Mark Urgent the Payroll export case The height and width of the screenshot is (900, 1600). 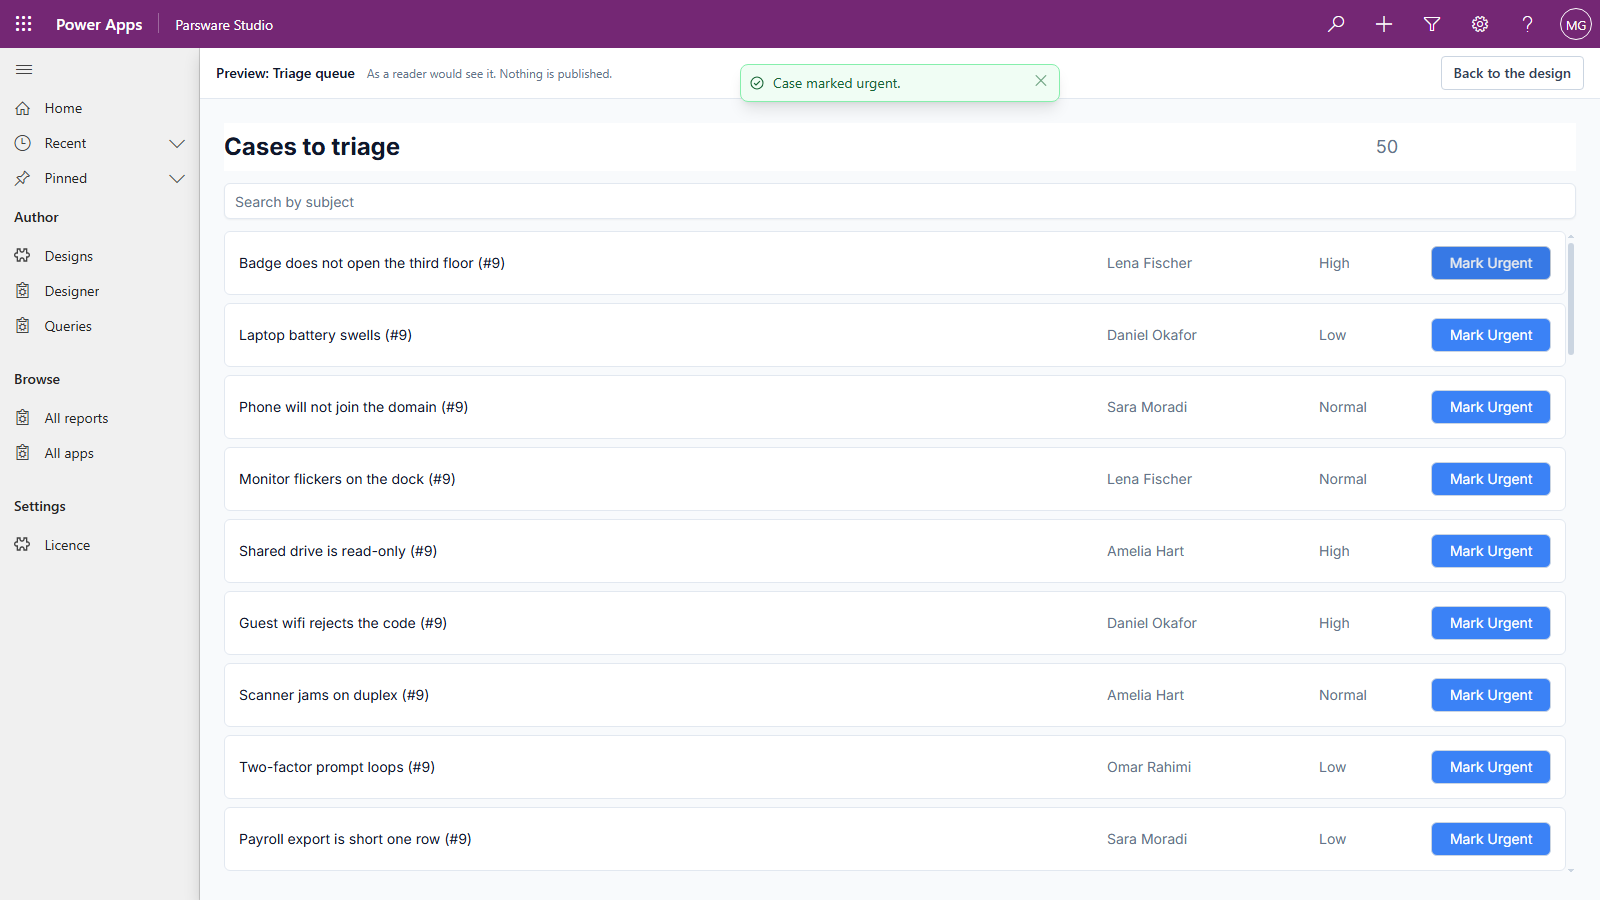(x=1491, y=839)
